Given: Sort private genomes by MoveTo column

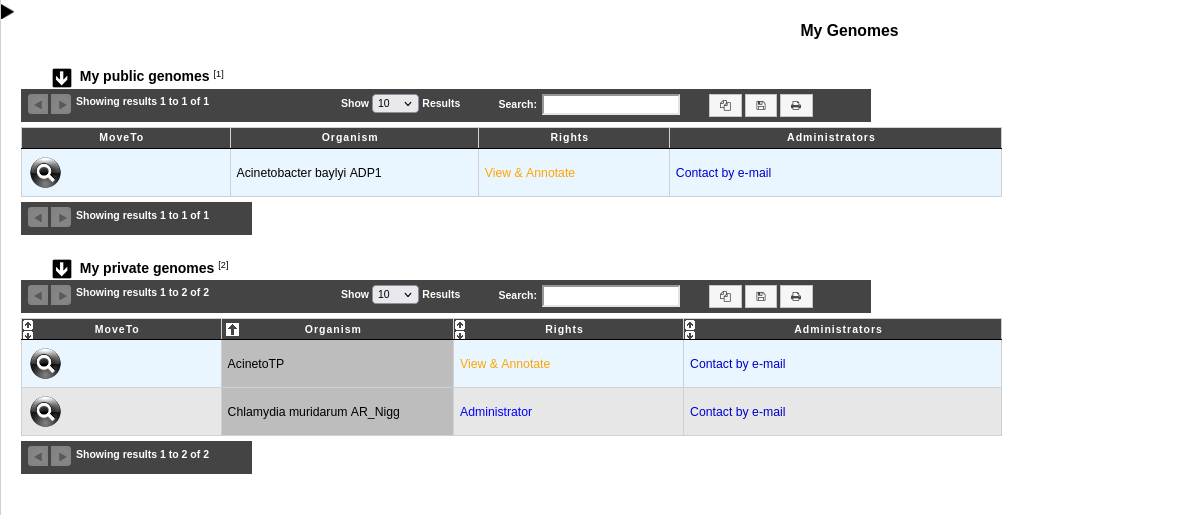Looking at the screenshot, I should click(x=121, y=329).
